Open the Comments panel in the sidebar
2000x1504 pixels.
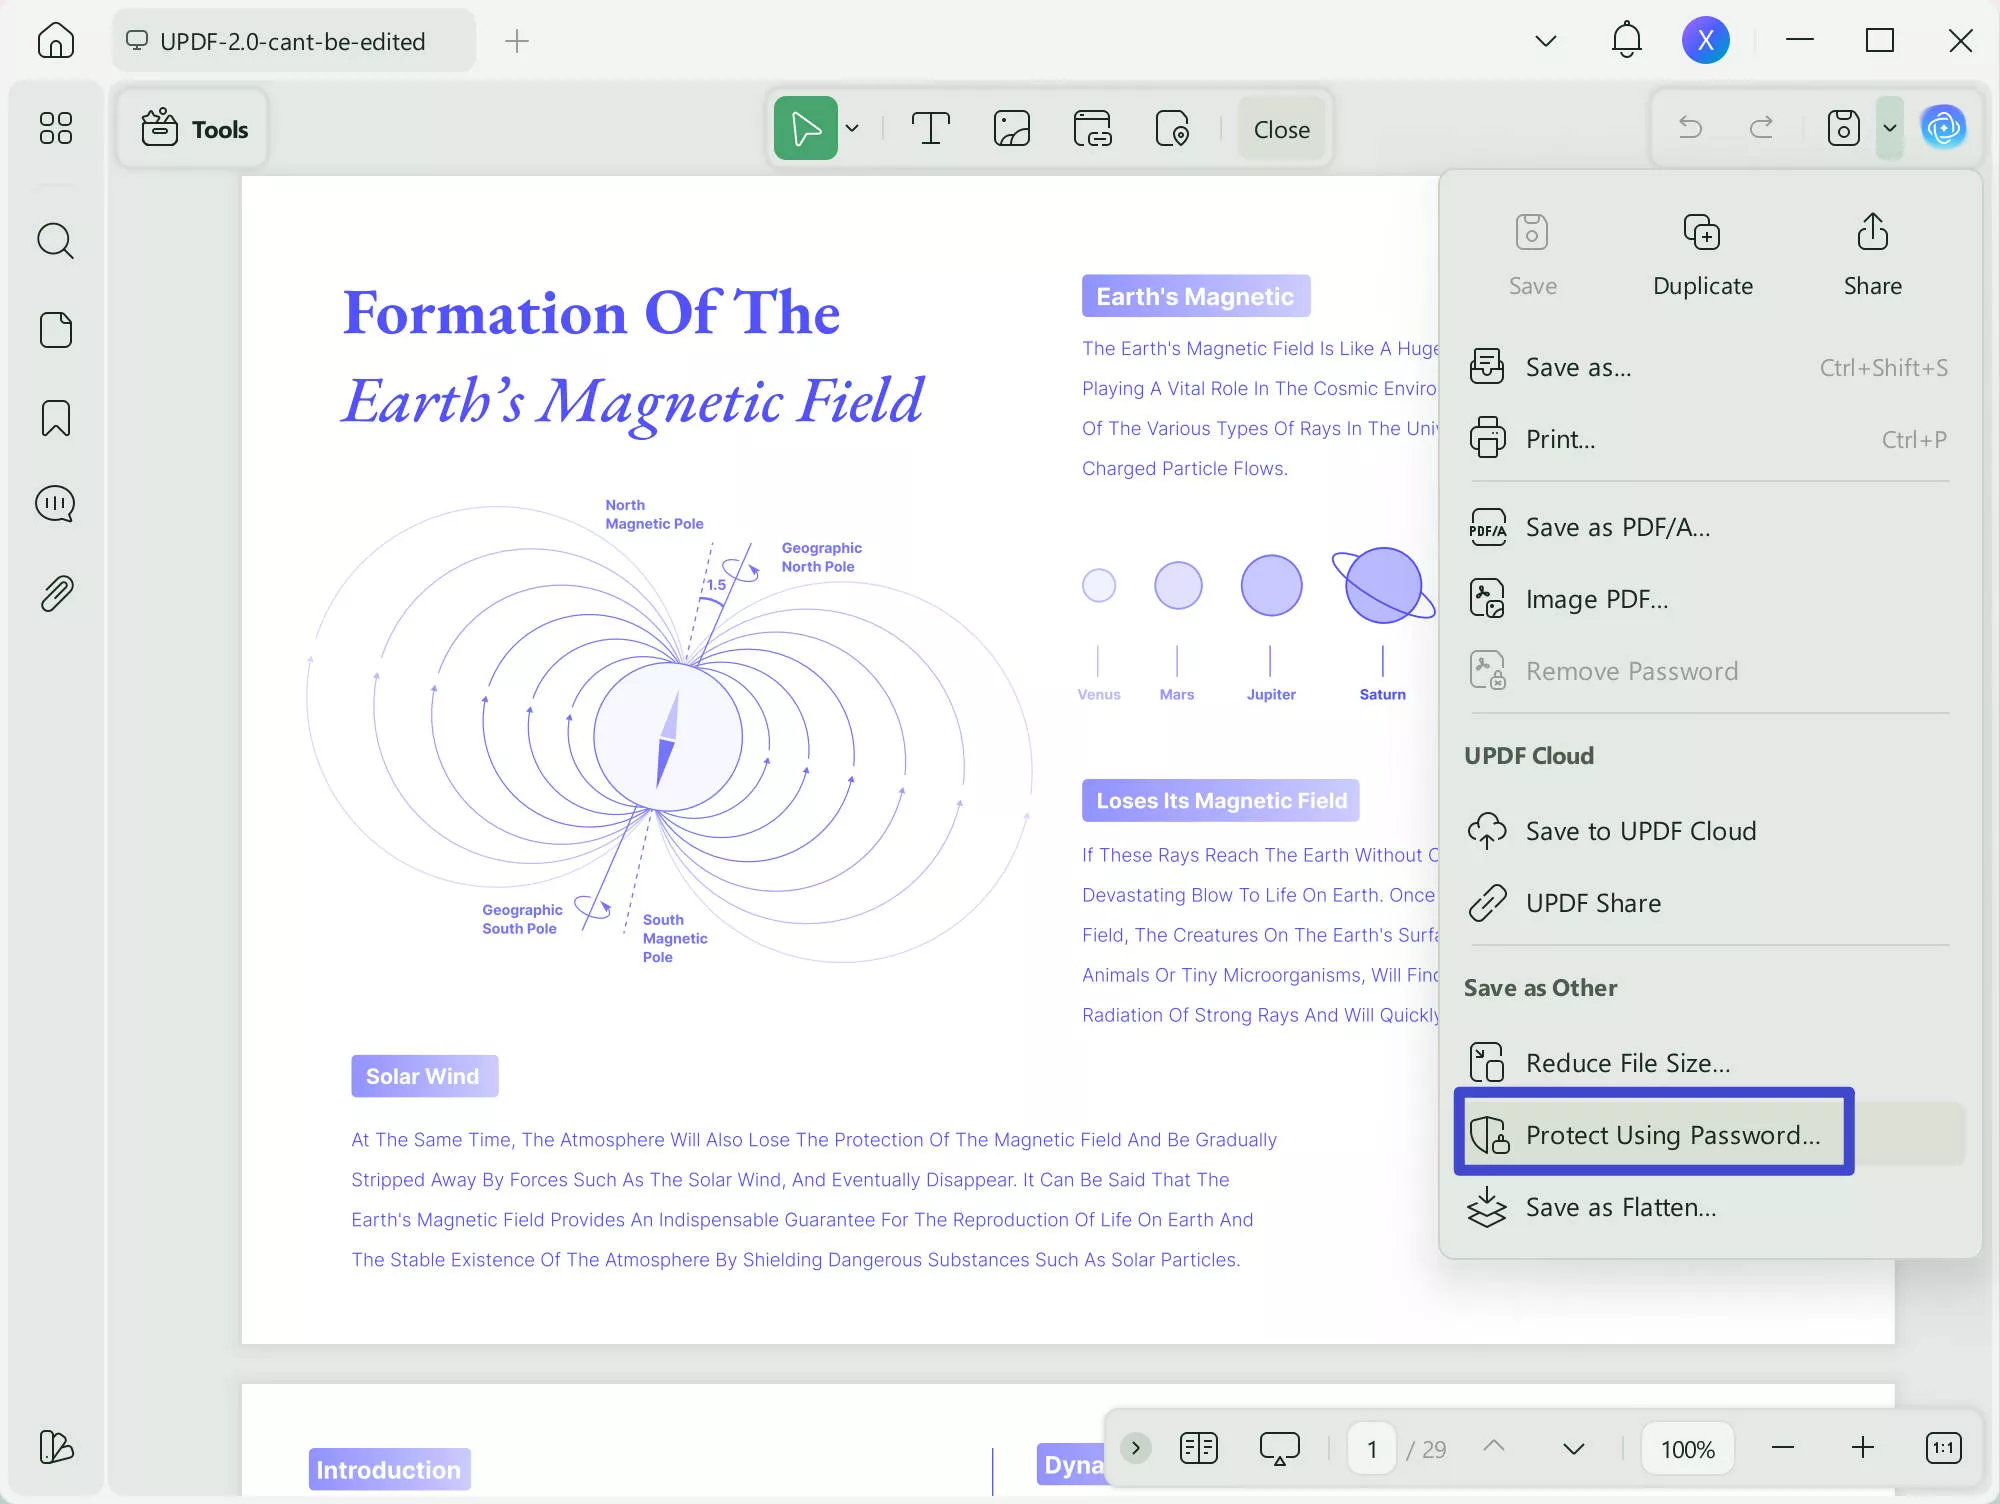click(55, 503)
